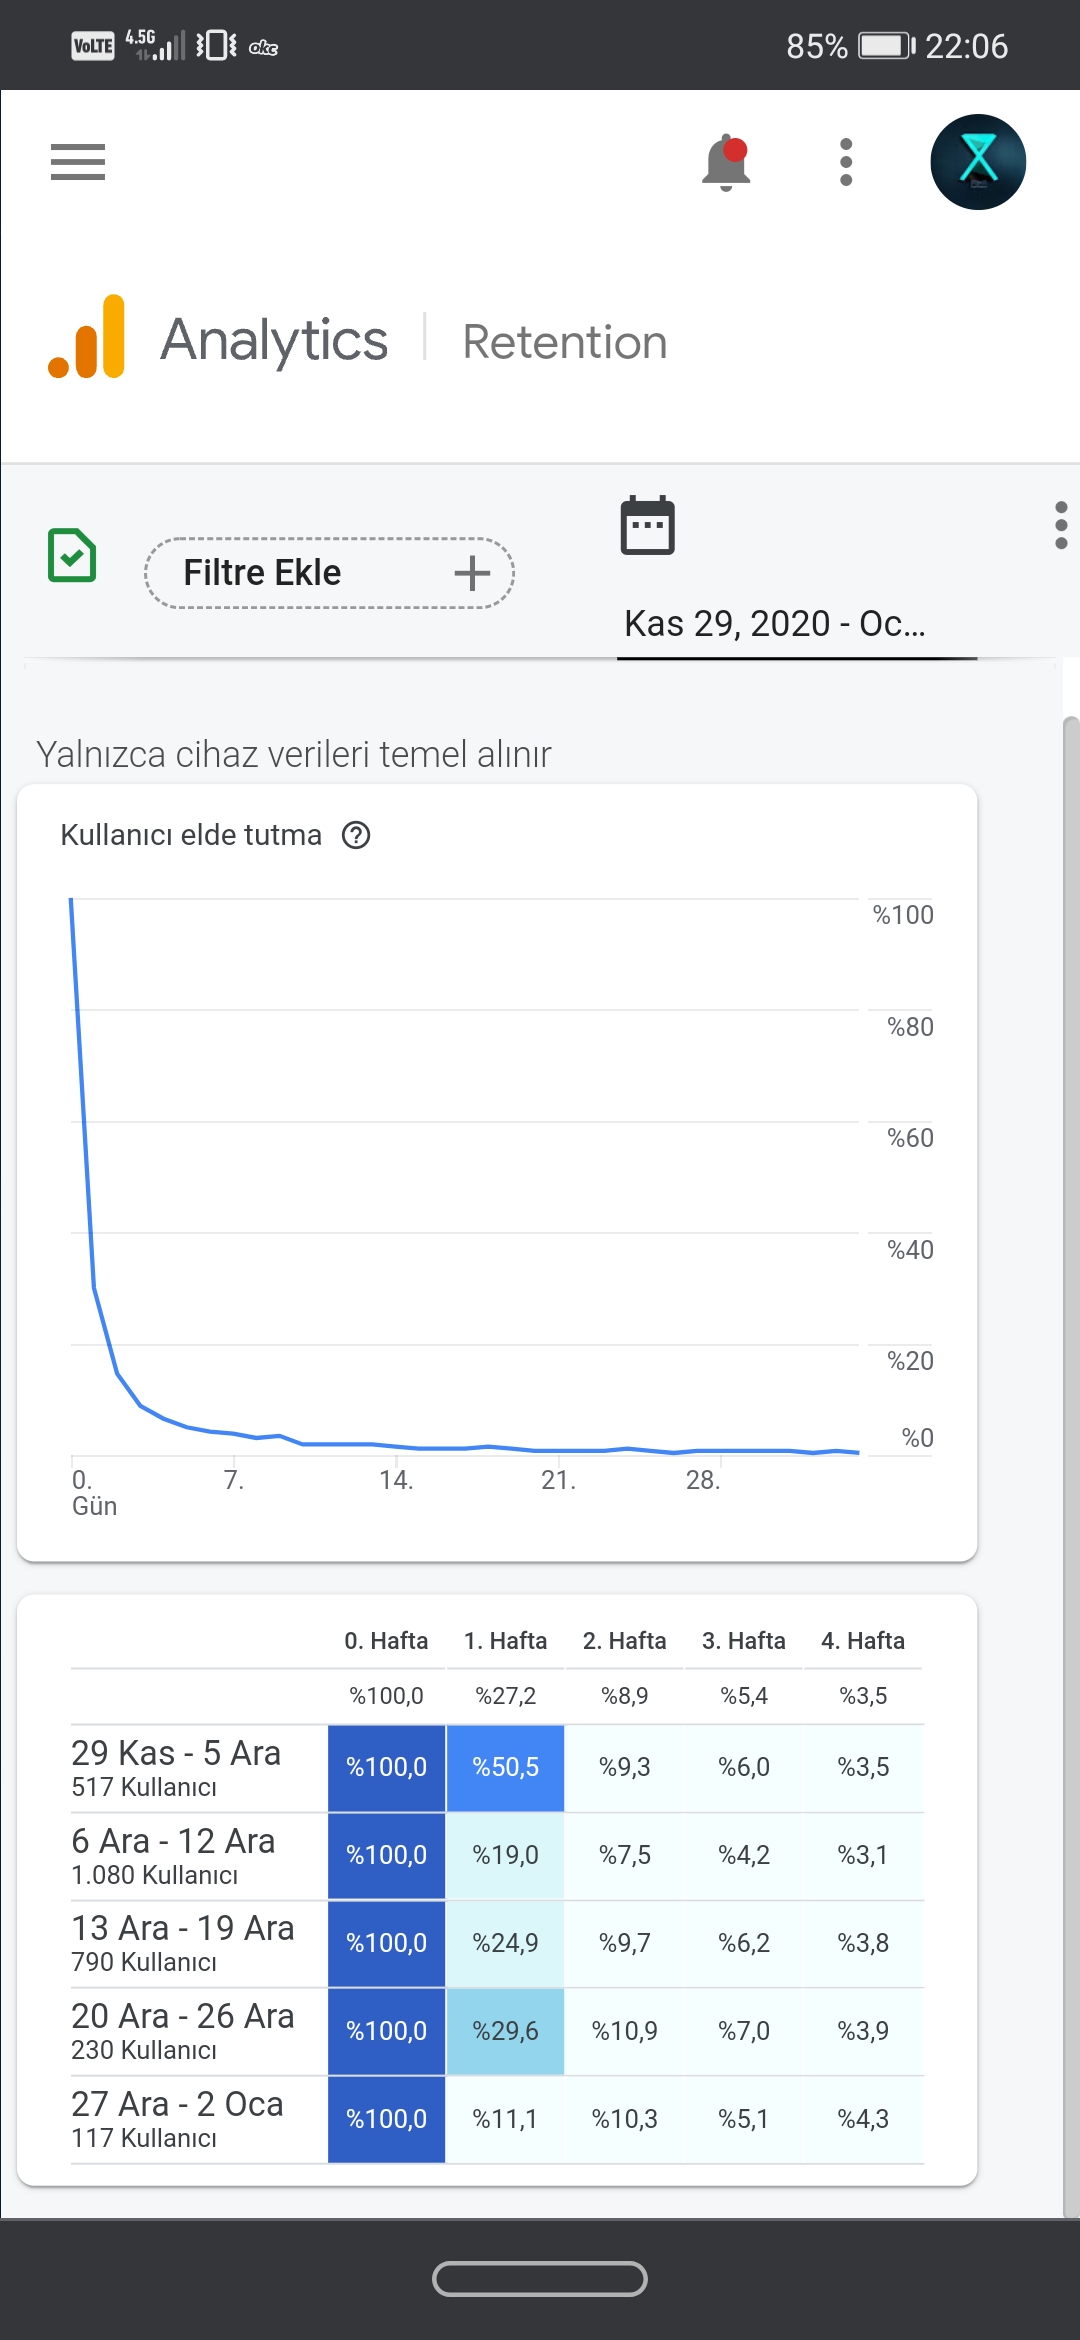Click the plus sign in Filtre Ekle

point(472,573)
